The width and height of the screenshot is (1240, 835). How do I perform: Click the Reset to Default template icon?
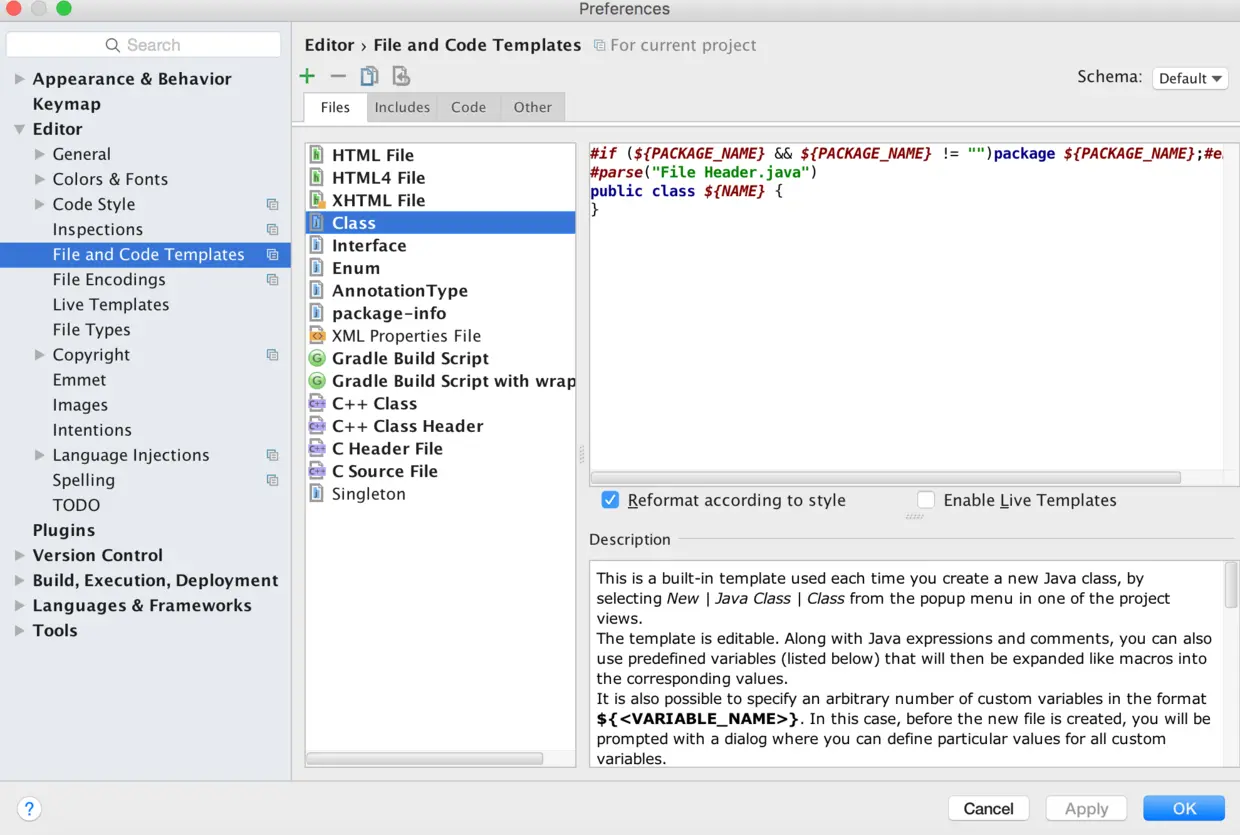click(400, 76)
